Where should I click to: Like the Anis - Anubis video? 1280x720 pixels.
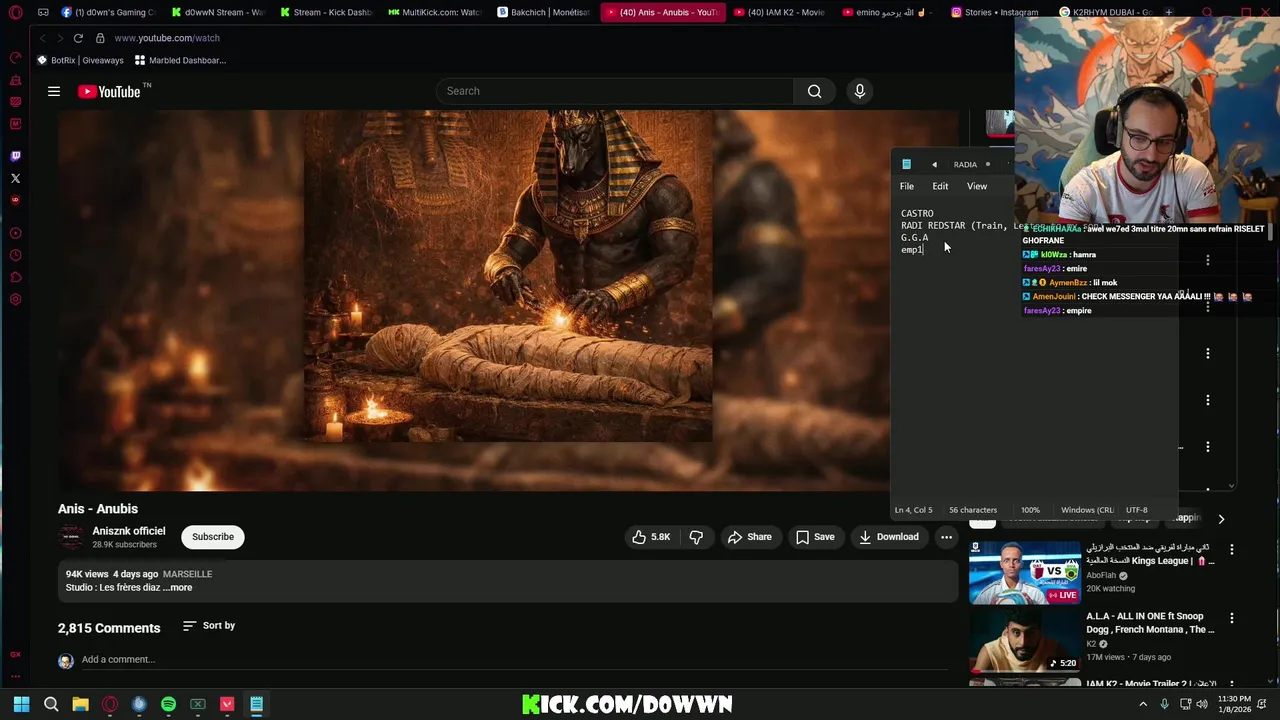coord(651,537)
